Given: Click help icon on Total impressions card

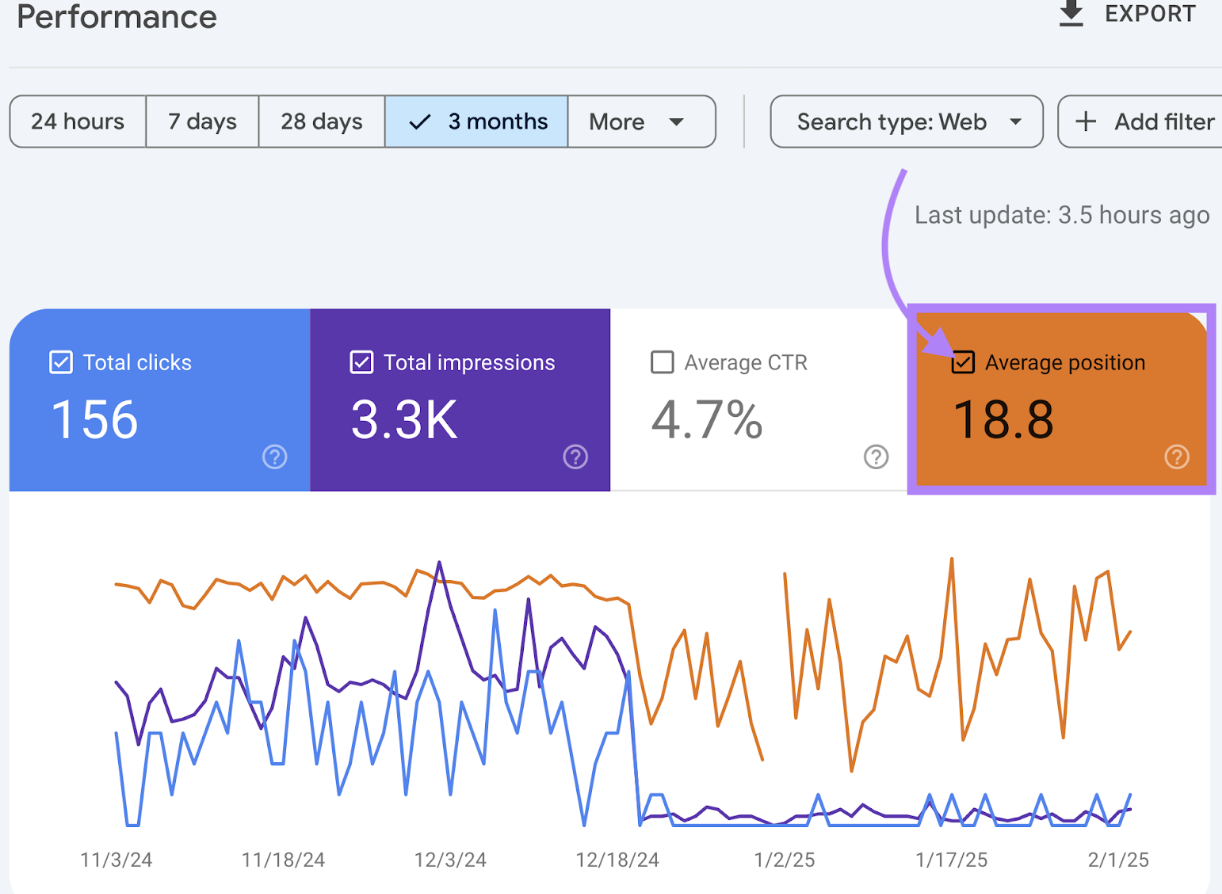Looking at the screenshot, I should click(x=575, y=457).
